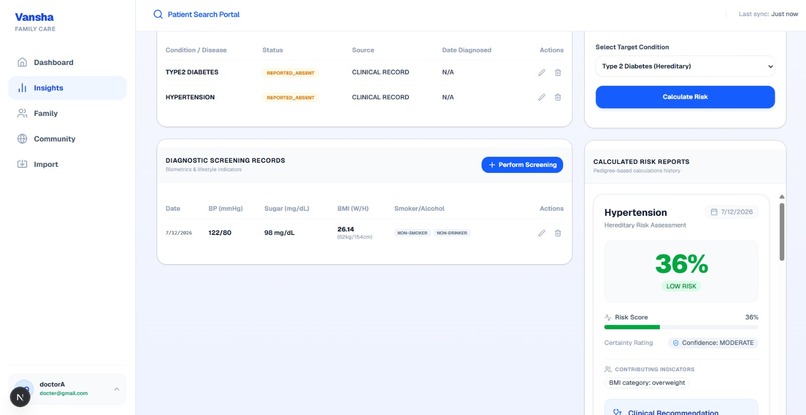
Task: Click the Hypertension report card title
Action: [635, 212]
